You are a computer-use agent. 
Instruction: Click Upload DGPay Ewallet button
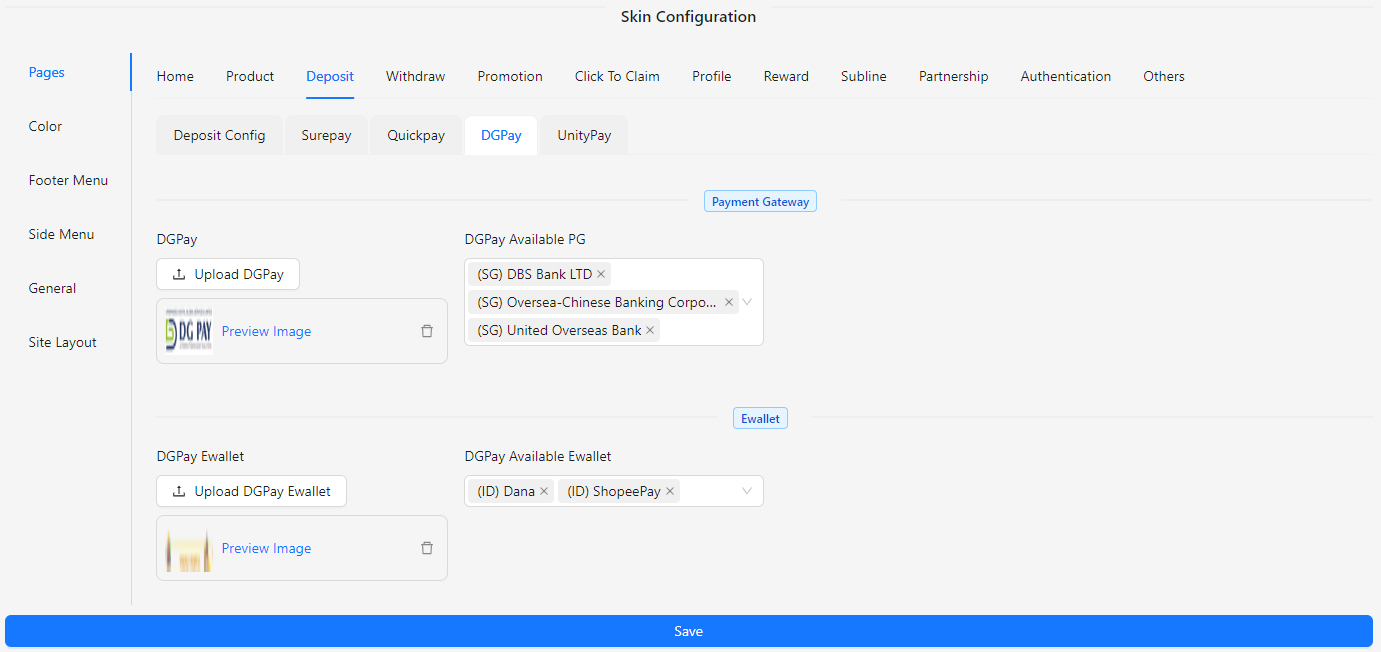(x=251, y=490)
